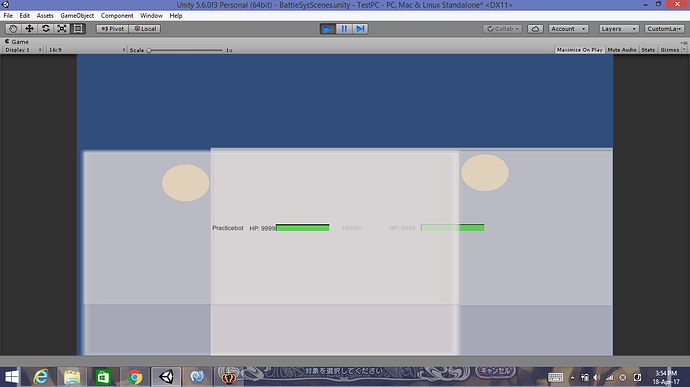
Task: Toggle Maximize On Play
Action: coord(580,50)
